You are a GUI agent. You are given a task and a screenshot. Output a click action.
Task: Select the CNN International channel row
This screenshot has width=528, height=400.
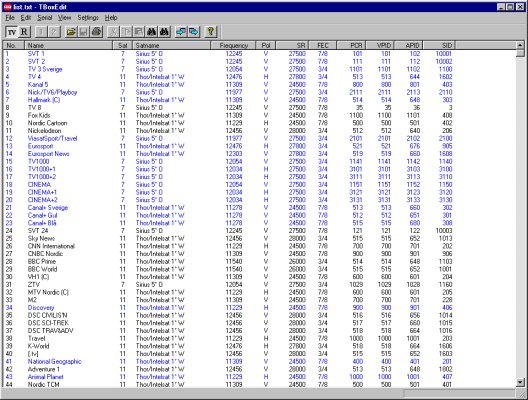tap(229, 246)
